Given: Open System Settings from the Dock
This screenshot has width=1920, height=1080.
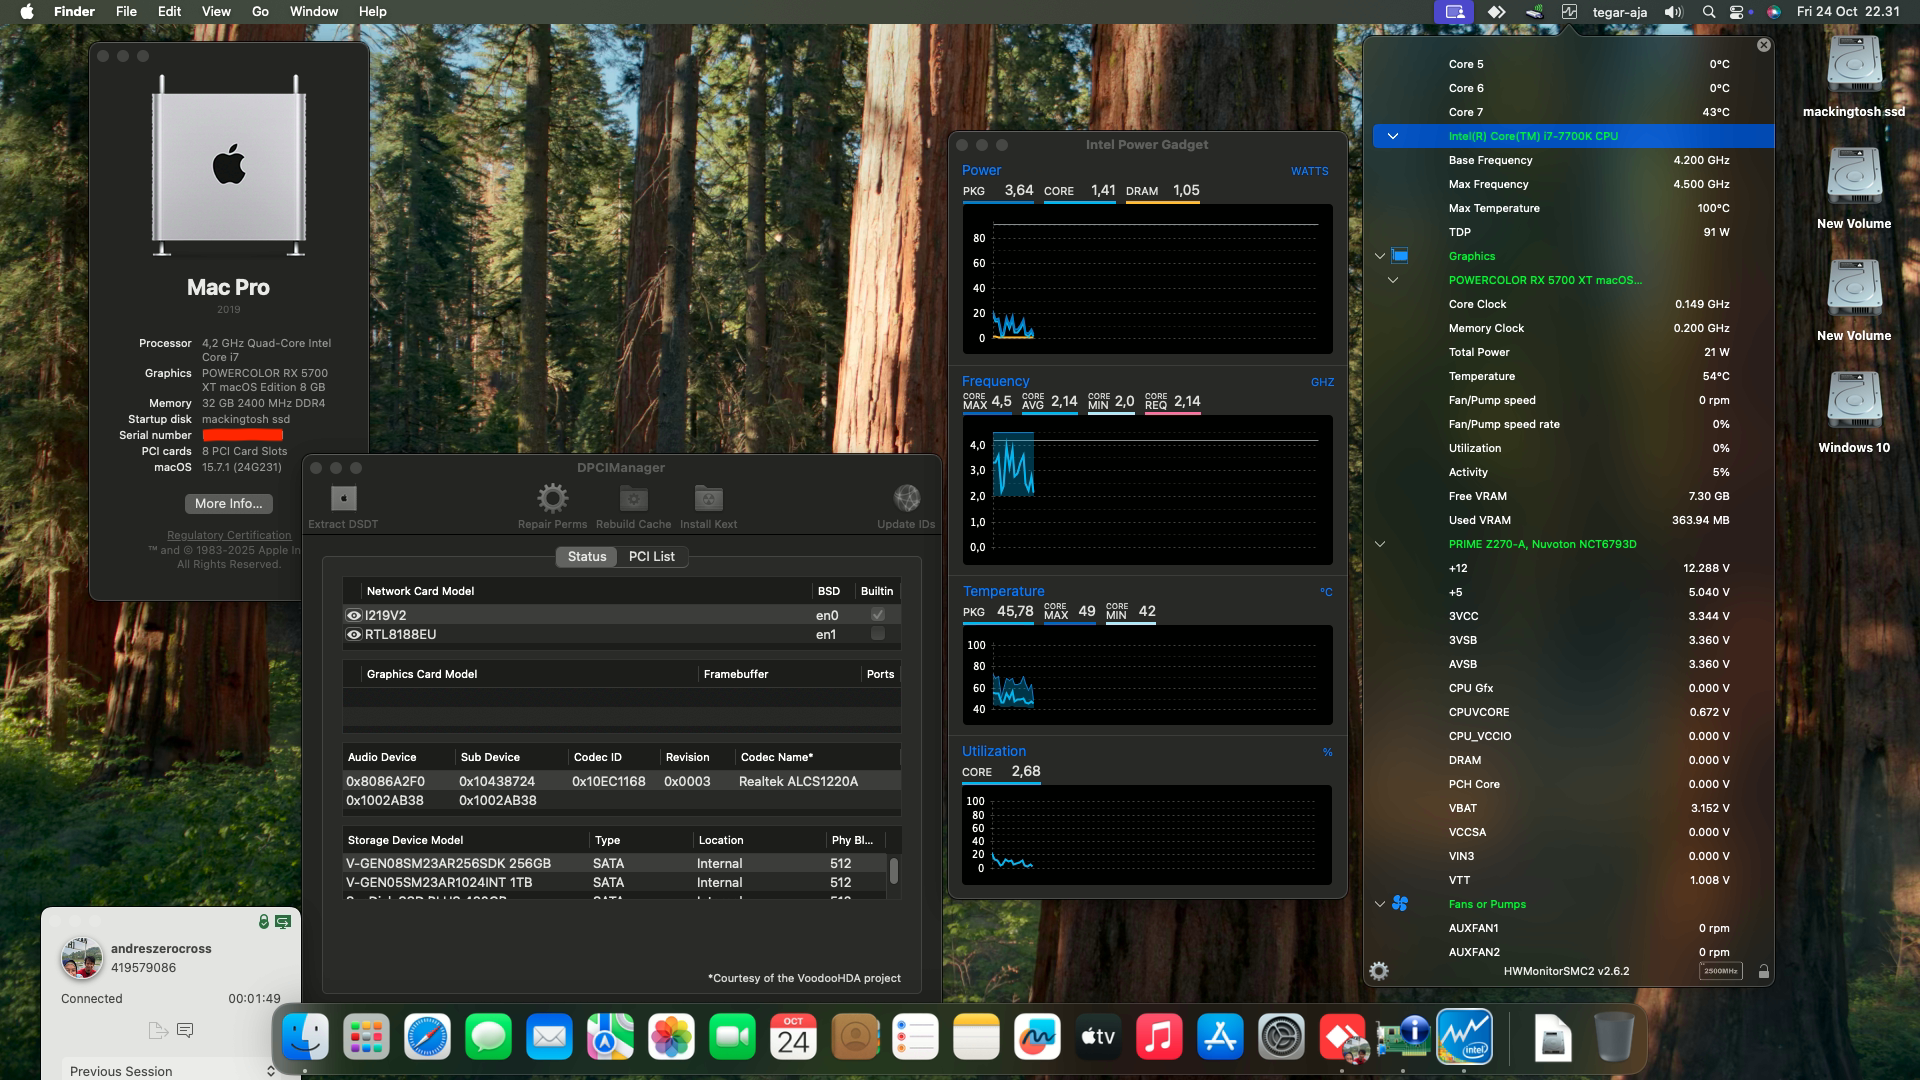Looking at the screenshot, I should [1281, 1037].
